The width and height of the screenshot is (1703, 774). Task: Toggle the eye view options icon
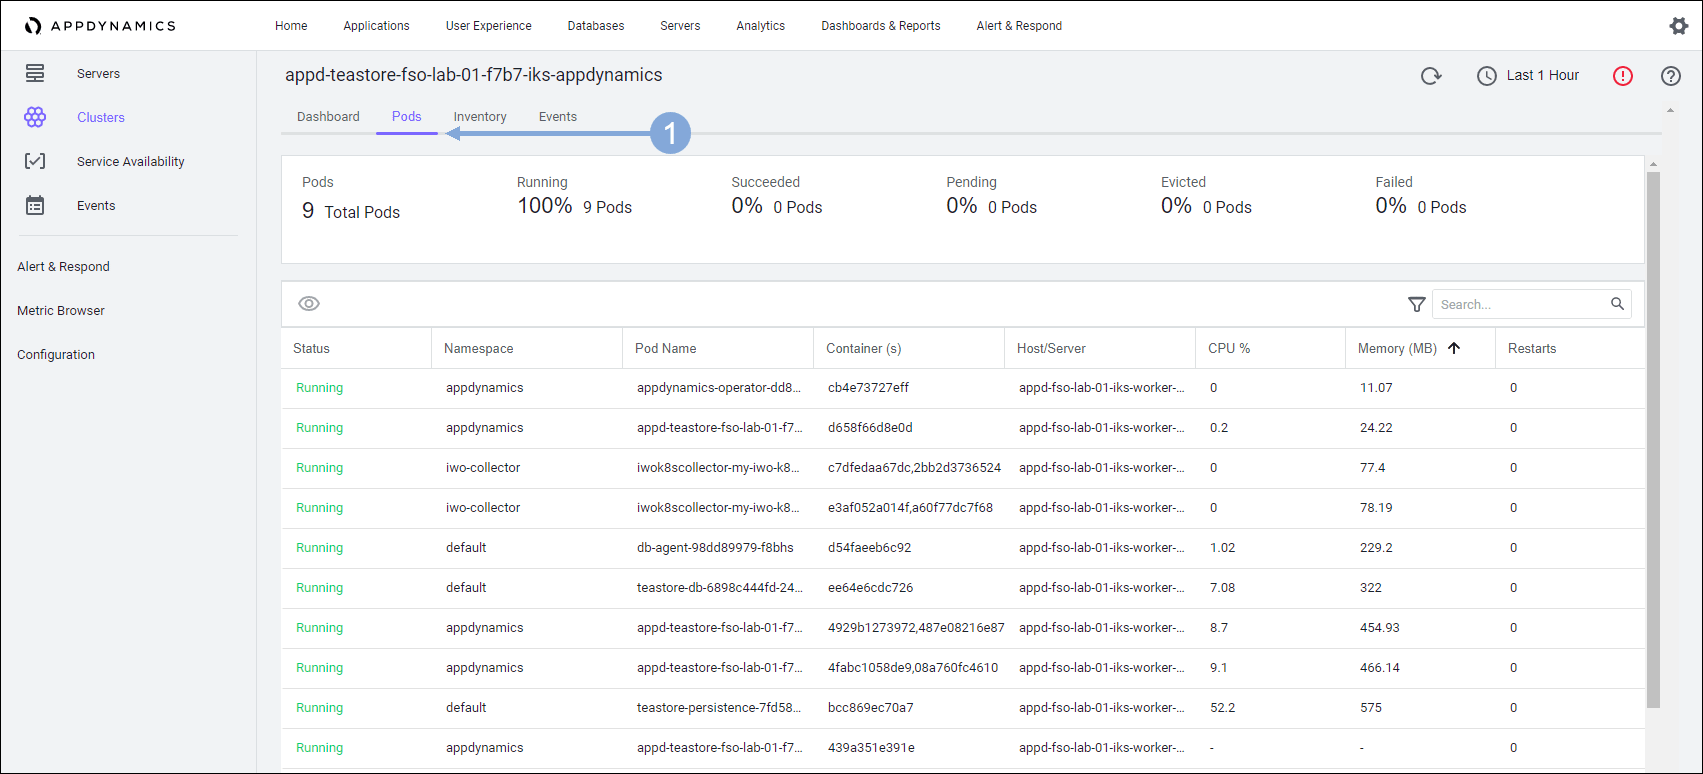point(309,304)
